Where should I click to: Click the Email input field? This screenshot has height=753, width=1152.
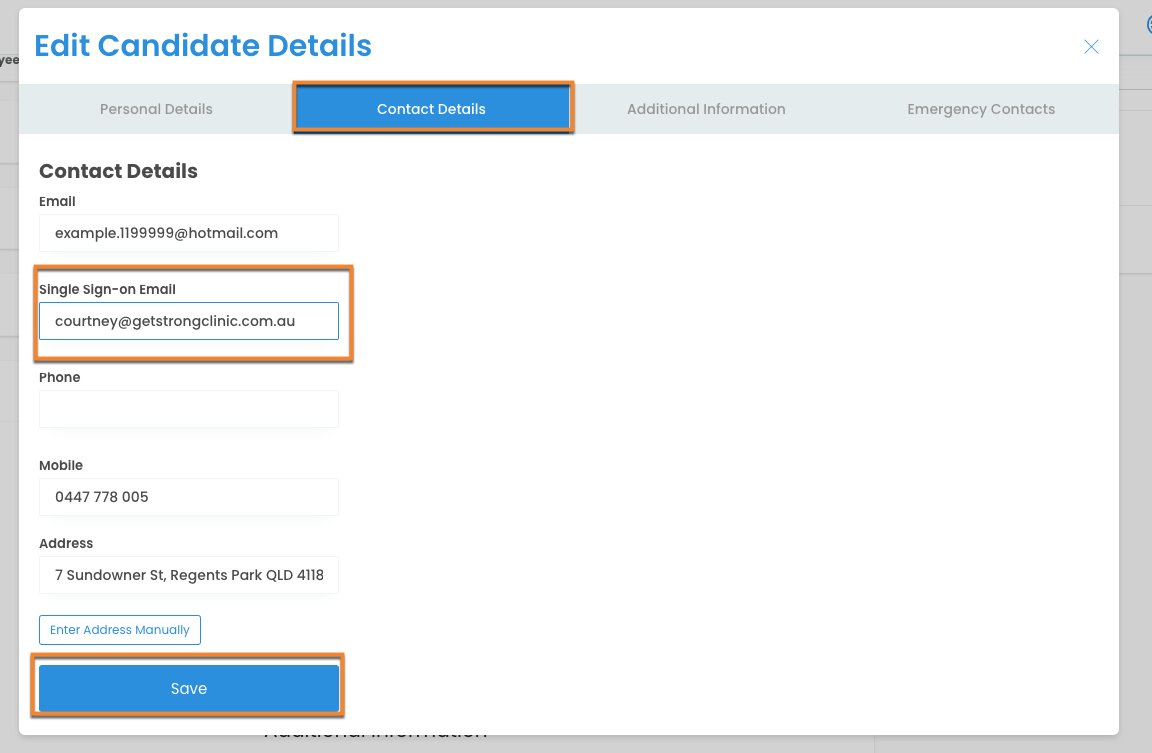(x=189, y=233)
